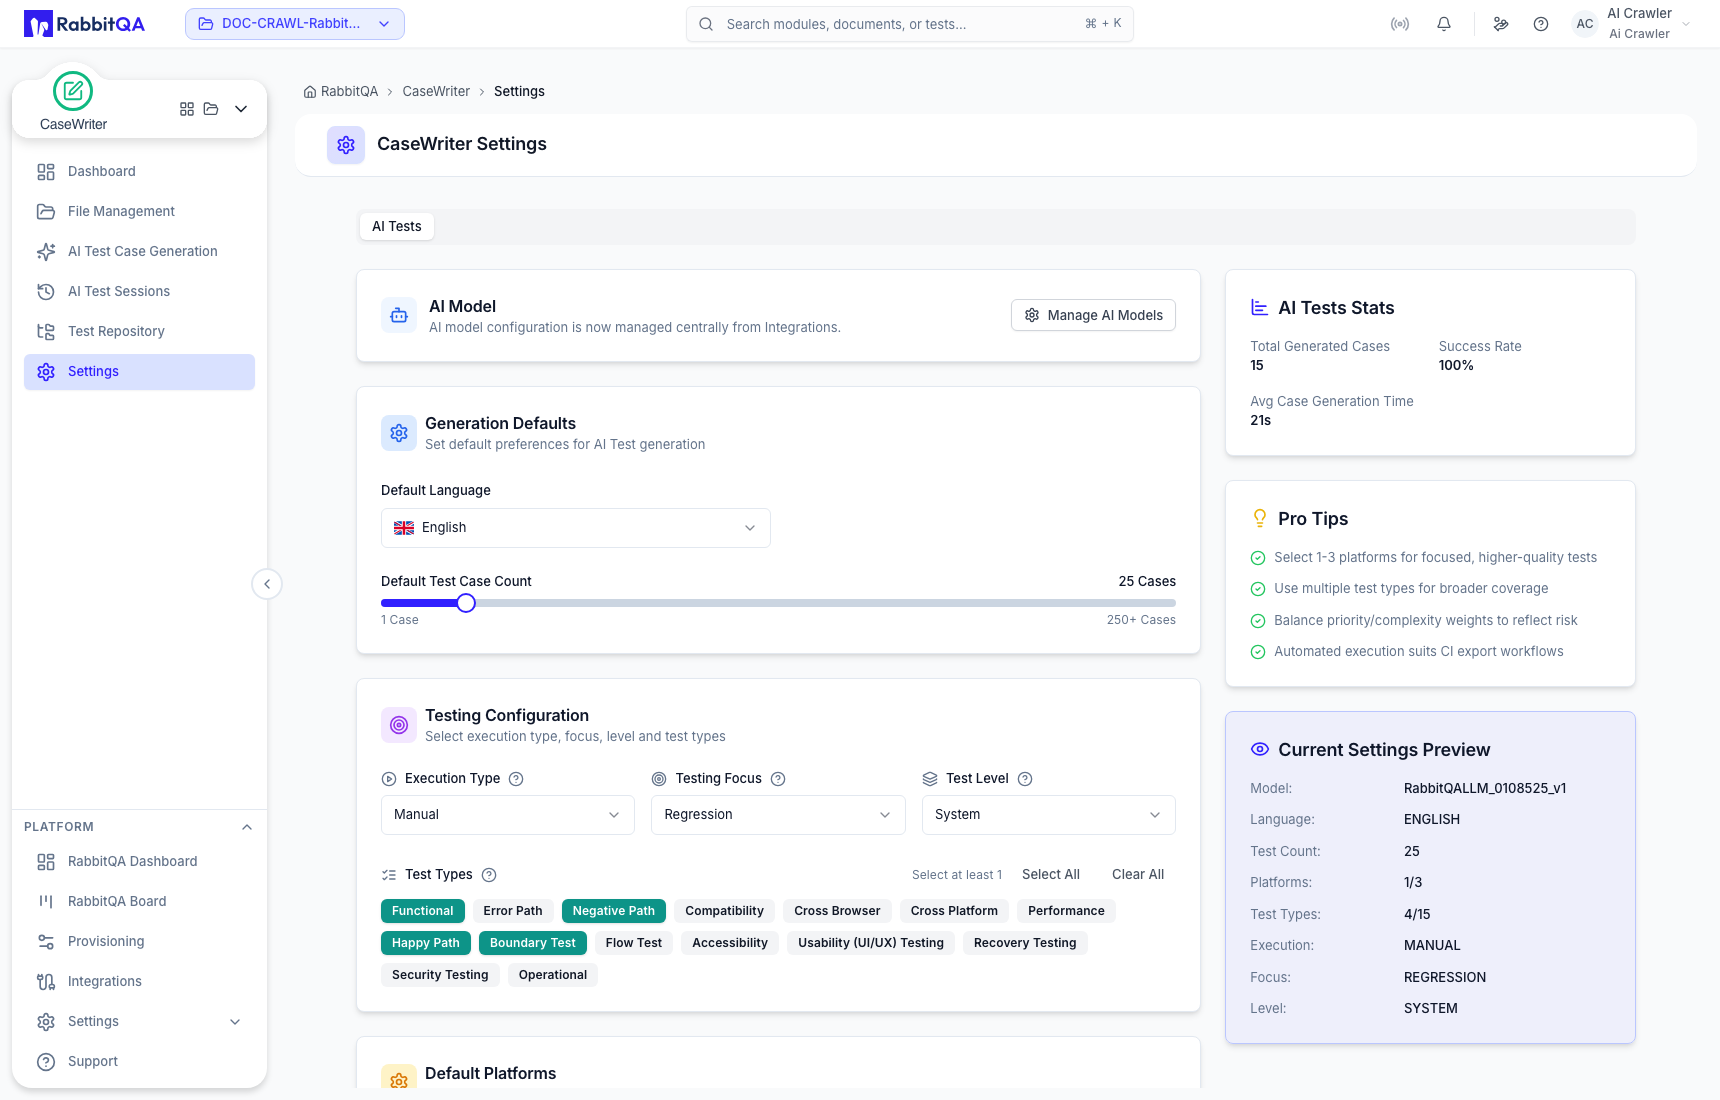The width and height of the screenshot is (1720, 1100).
Task: Enable the Performance test type
Action: tap(1066, 911)
